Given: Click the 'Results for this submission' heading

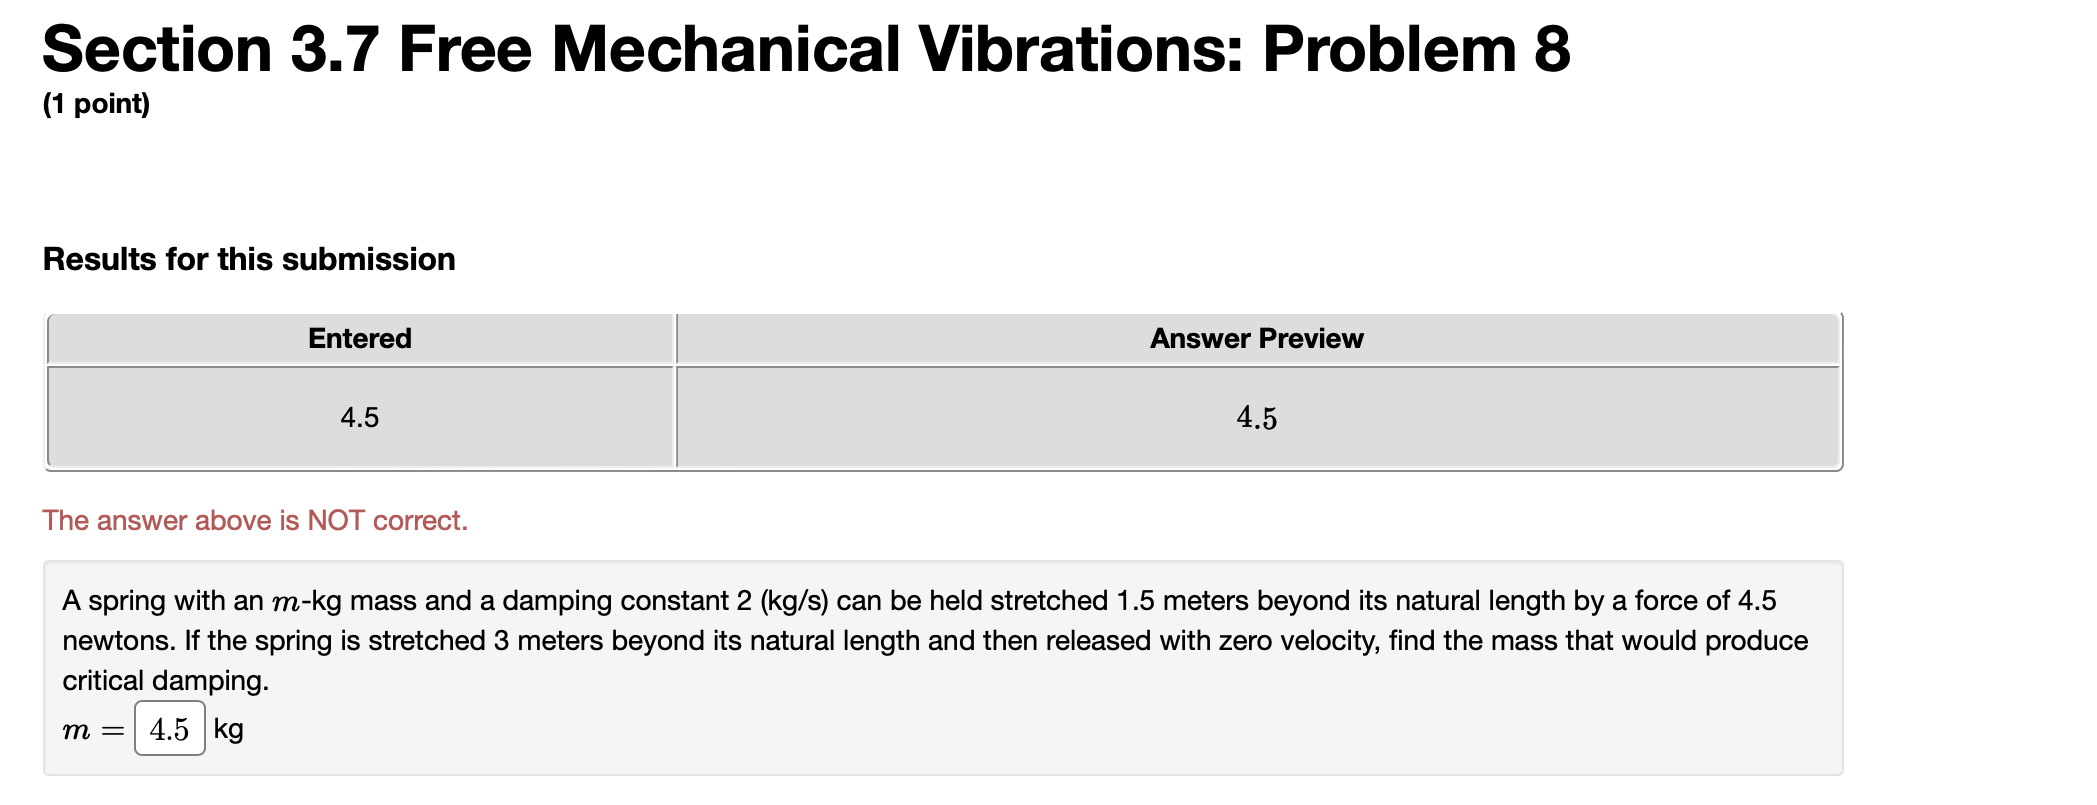Looking at the screenshot, I should (x=248, y=258).
